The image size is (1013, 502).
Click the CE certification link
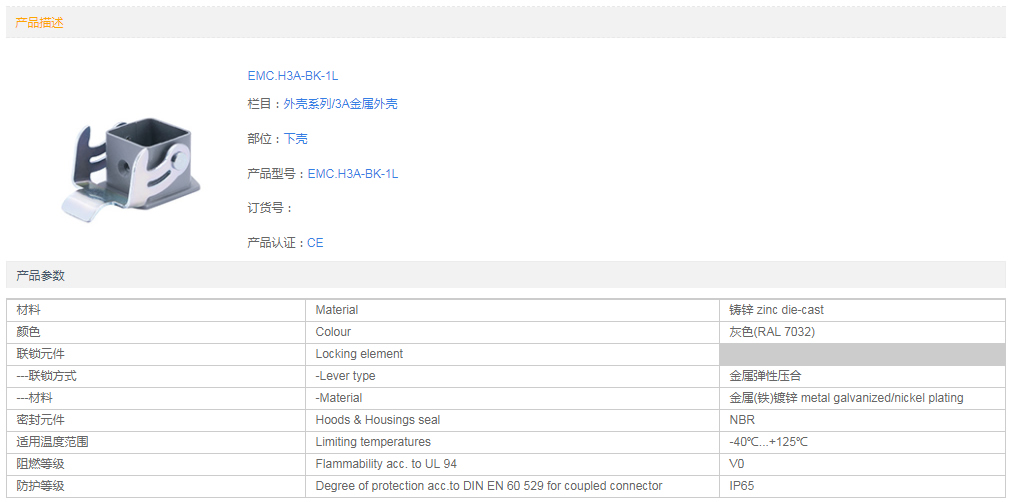pyautogui.click(x=315, y=243)
